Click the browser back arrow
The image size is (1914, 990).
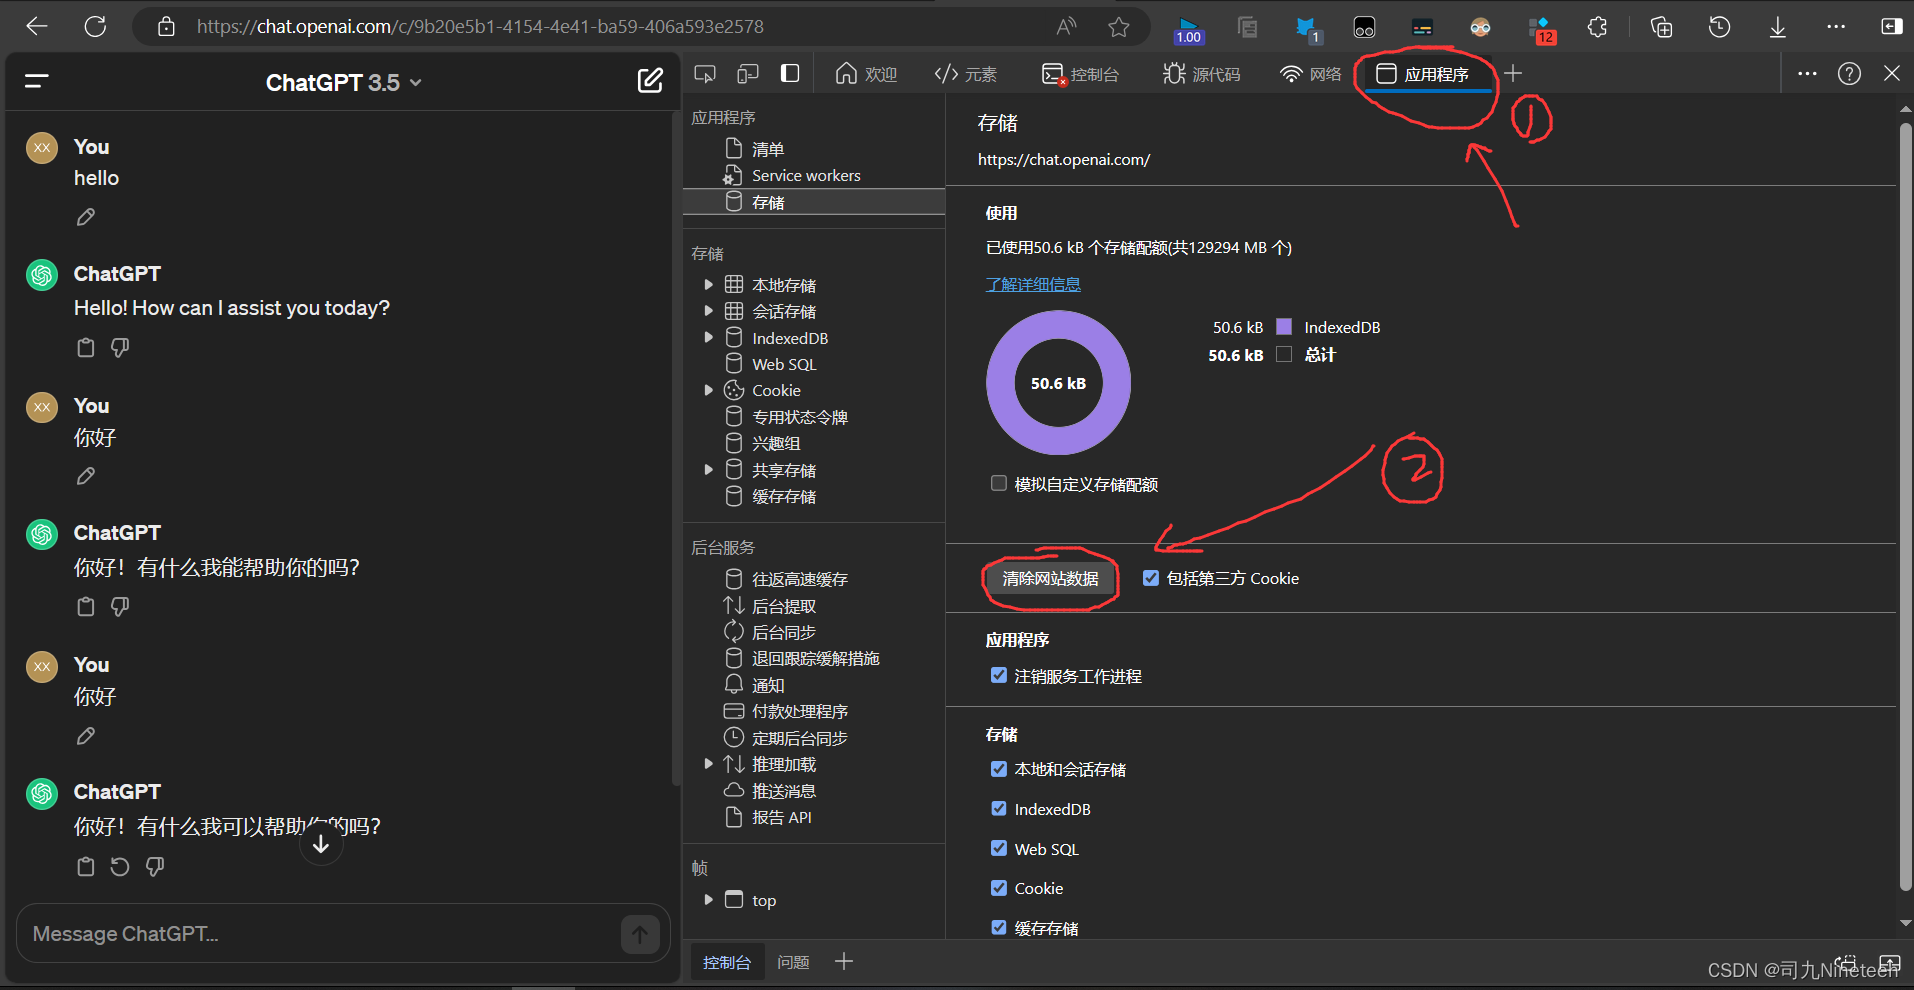point(37,27)
